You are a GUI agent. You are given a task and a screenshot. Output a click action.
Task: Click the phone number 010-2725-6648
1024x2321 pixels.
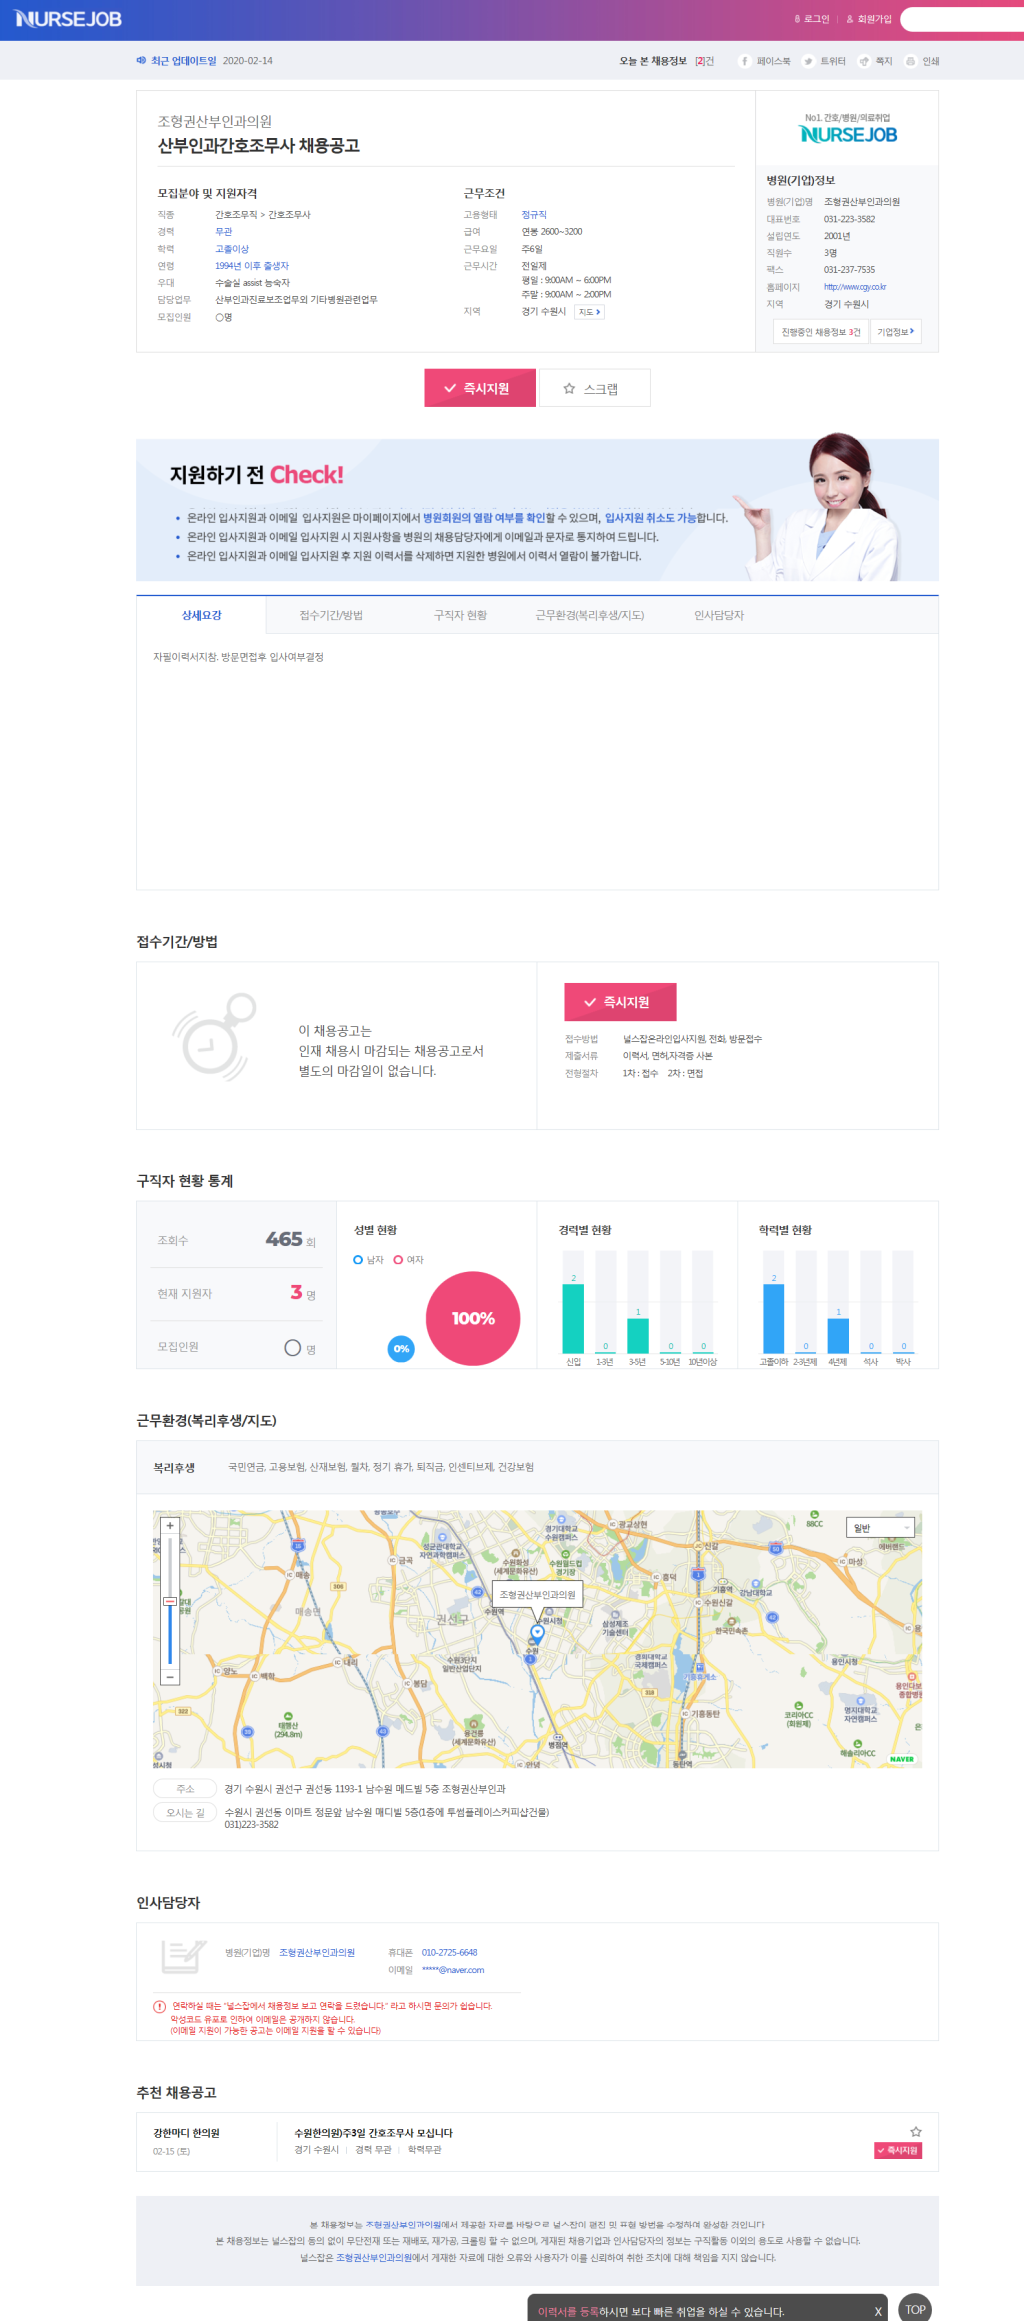click(x=449, y=1952)
